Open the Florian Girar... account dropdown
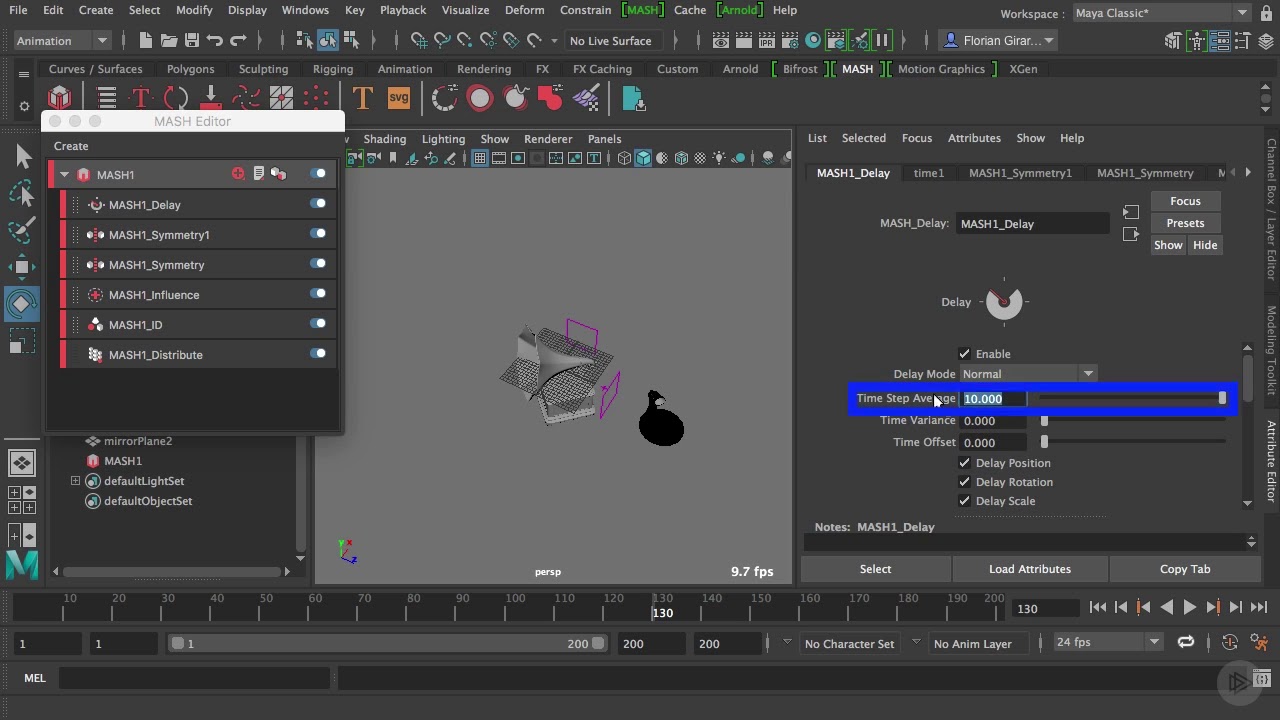The width and height of the screenshot is (1280, 720). tap(1000, 41)
